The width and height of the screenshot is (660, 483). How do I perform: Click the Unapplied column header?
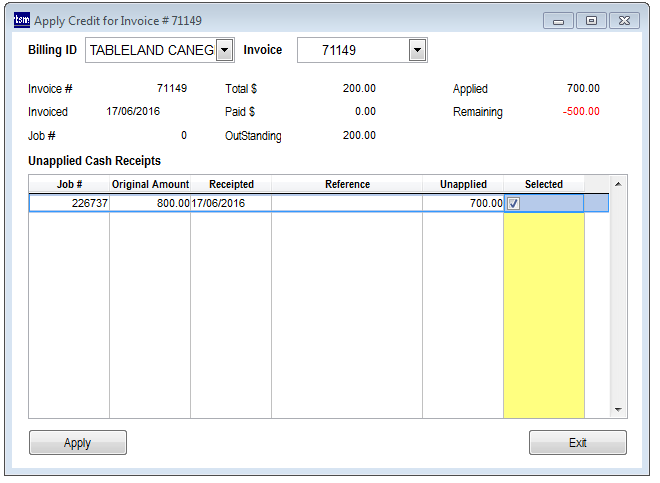[463, 184]
